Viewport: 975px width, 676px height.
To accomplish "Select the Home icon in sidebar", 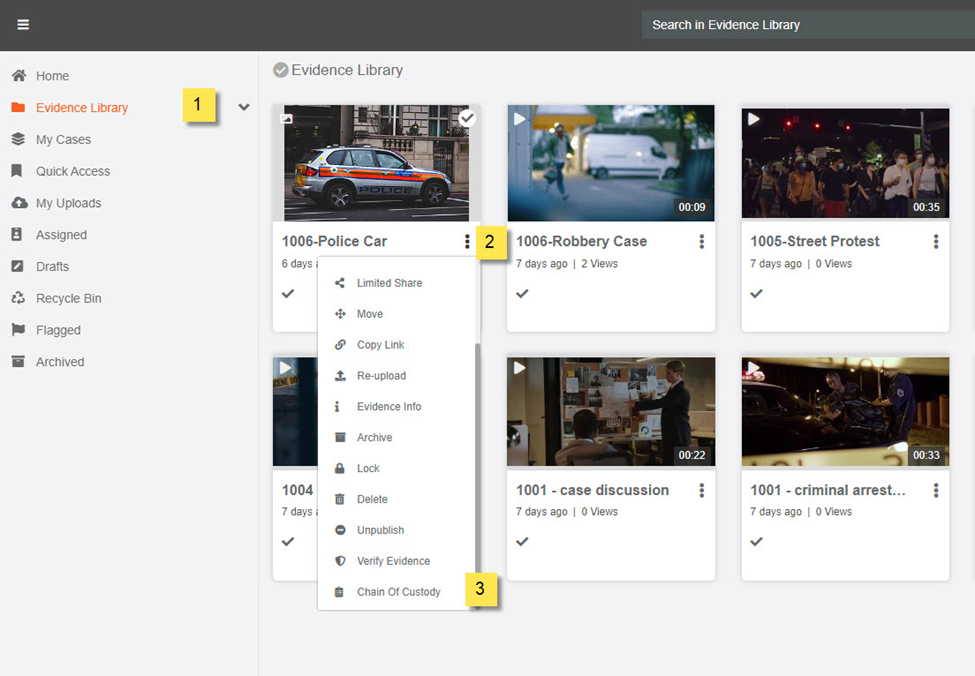I will 20,75.
